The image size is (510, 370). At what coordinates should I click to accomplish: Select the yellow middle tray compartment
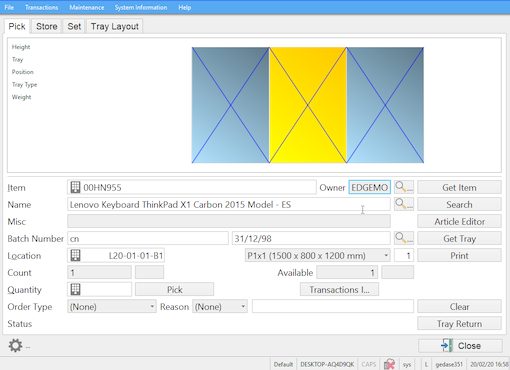[308, 105]
